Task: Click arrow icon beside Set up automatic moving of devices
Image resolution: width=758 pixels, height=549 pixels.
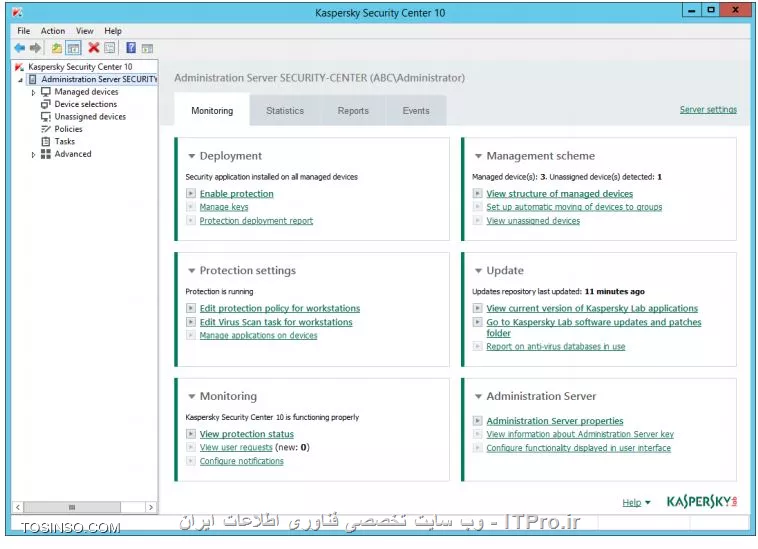Action: coord(478,207)
